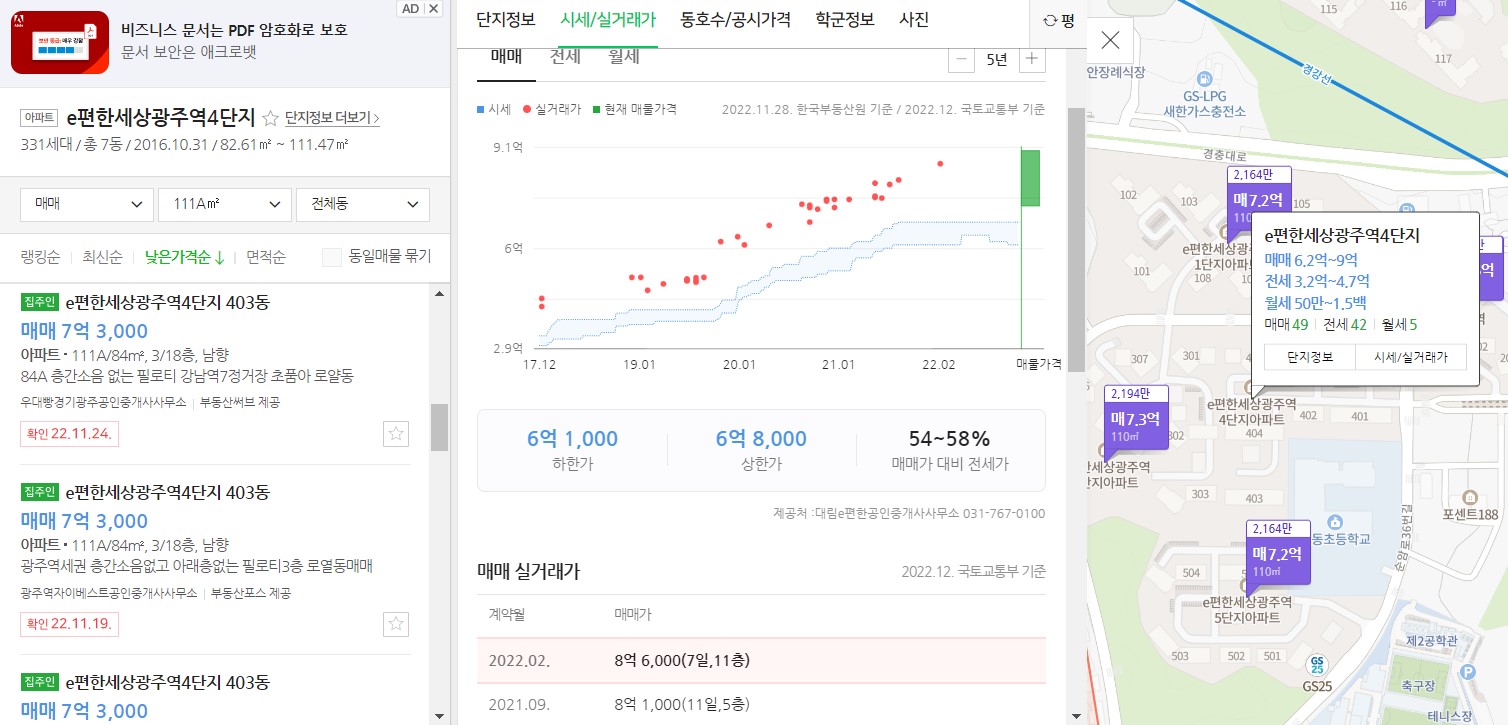
Task: Click the 5년 chart period value
Action: tap(996, 59)
